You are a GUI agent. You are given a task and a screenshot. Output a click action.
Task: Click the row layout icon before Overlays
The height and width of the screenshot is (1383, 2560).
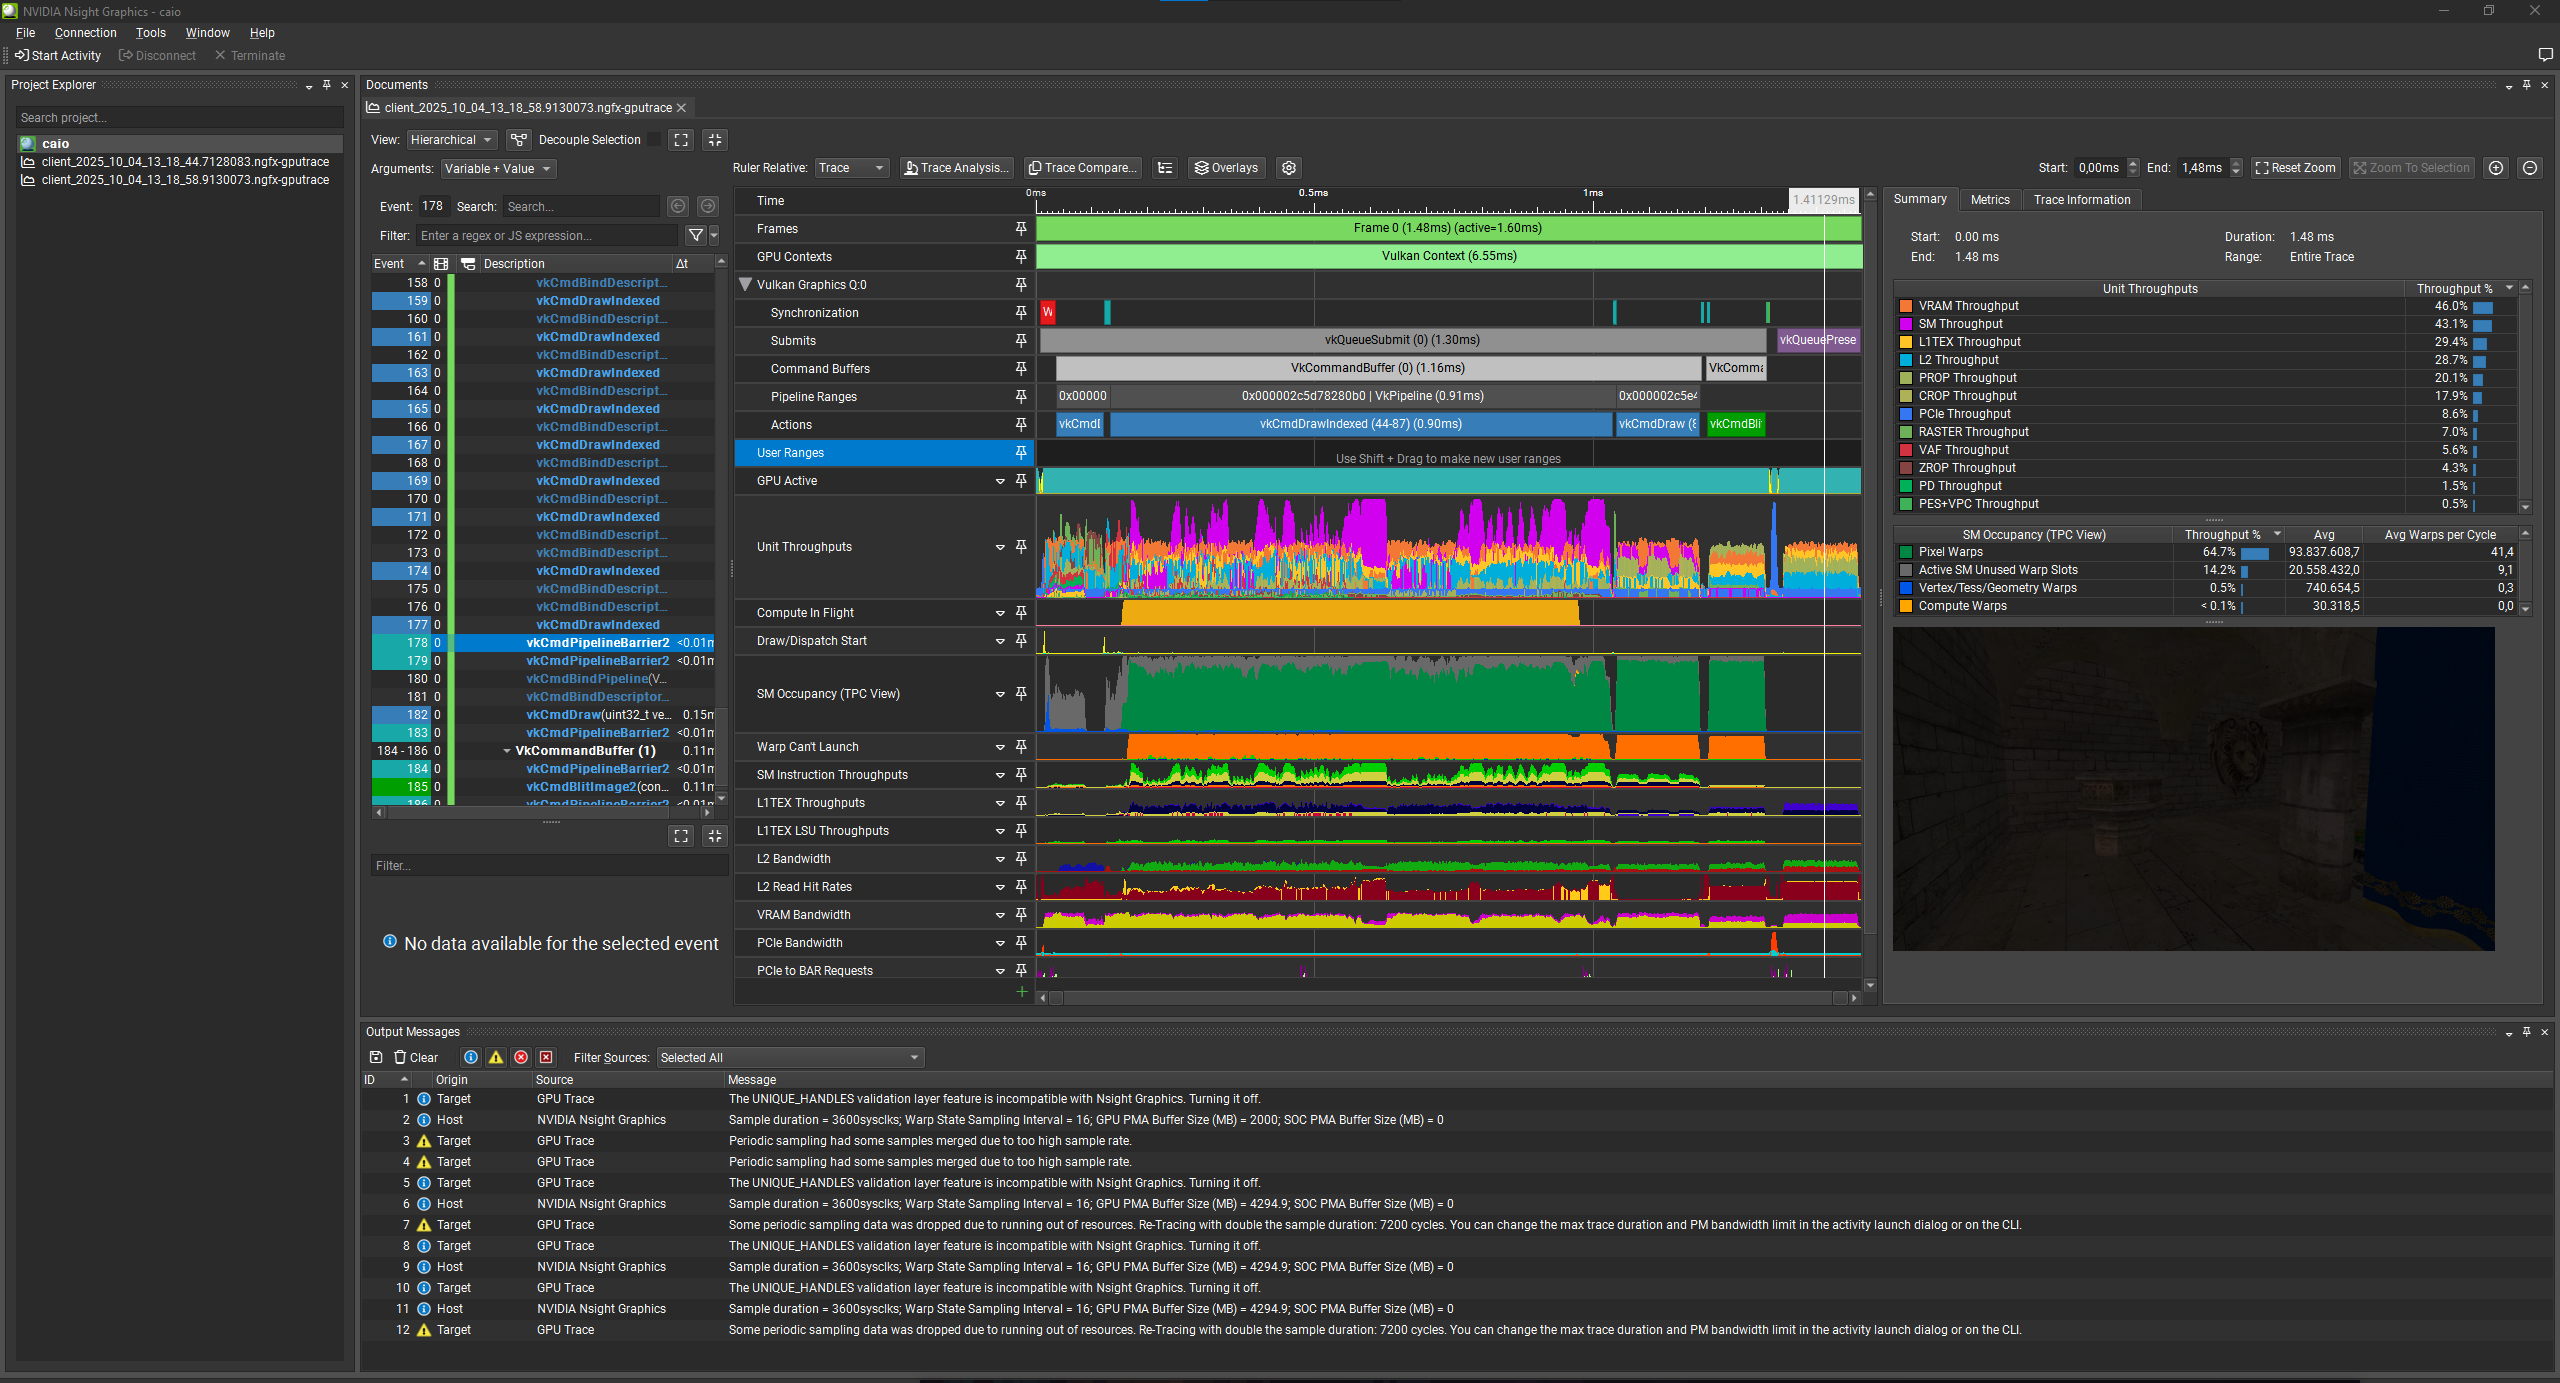1165,168
